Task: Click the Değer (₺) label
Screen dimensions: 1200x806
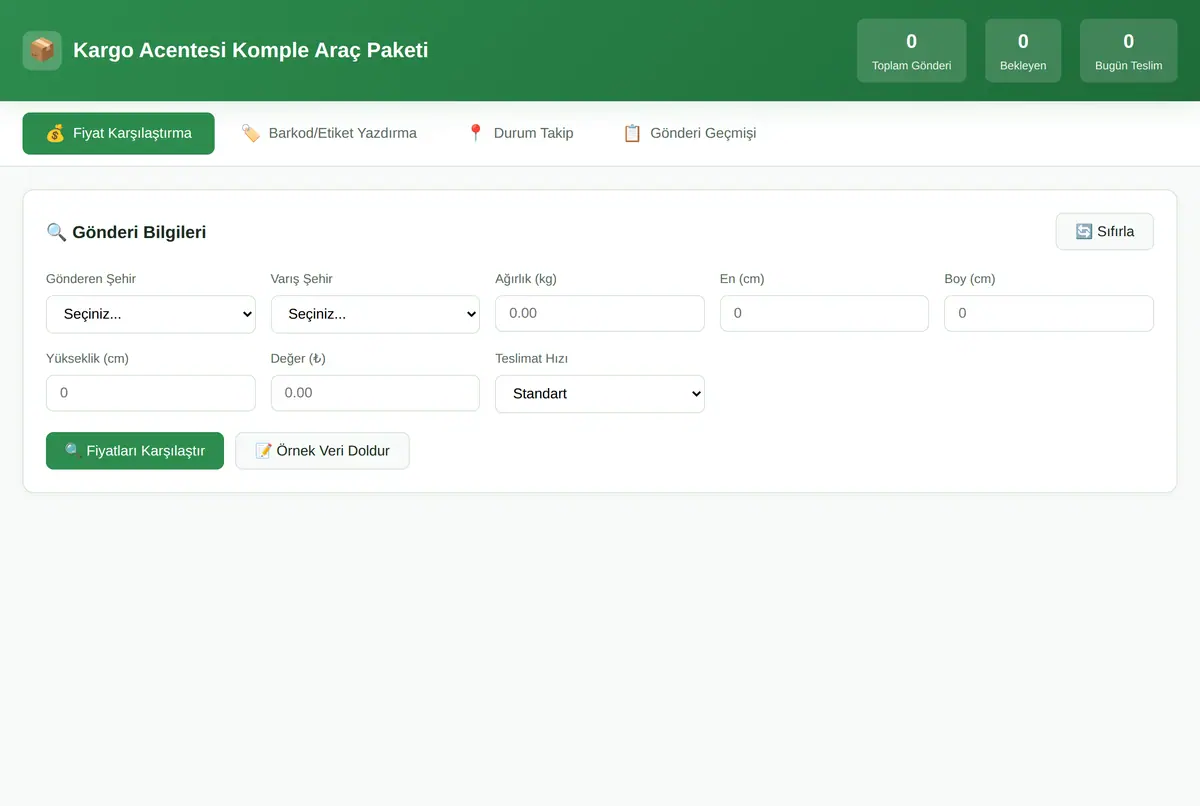Action: tap(299, 358)
